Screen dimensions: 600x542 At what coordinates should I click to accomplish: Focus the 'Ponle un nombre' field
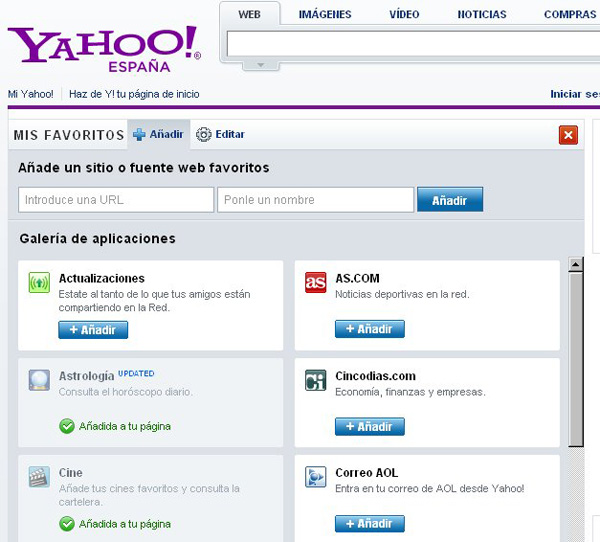click(x=315, y=200)
